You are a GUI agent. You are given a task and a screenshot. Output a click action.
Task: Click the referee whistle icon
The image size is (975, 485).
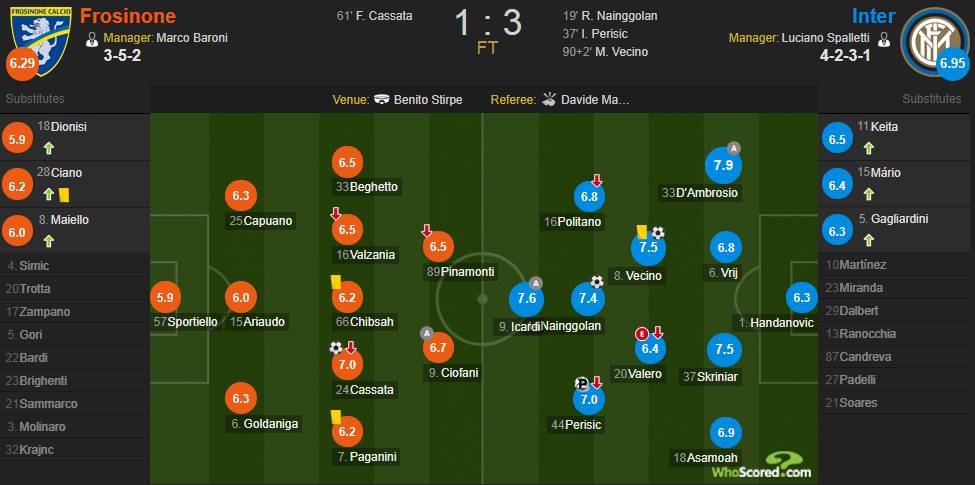coord(548,99)
